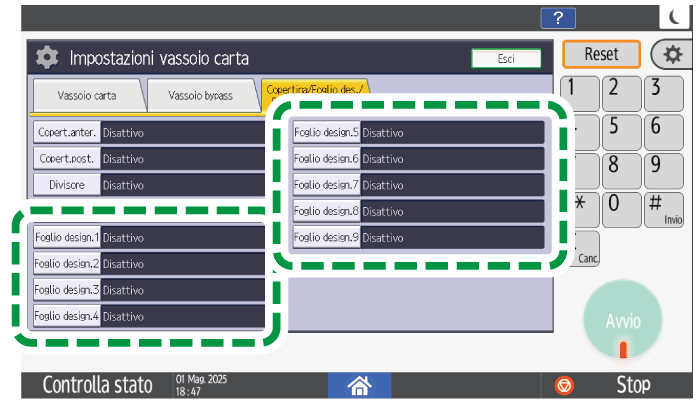This screenshot has height=404, width=699.
Task: Select Foglio design.1 setting
Action: coord(67,238)
